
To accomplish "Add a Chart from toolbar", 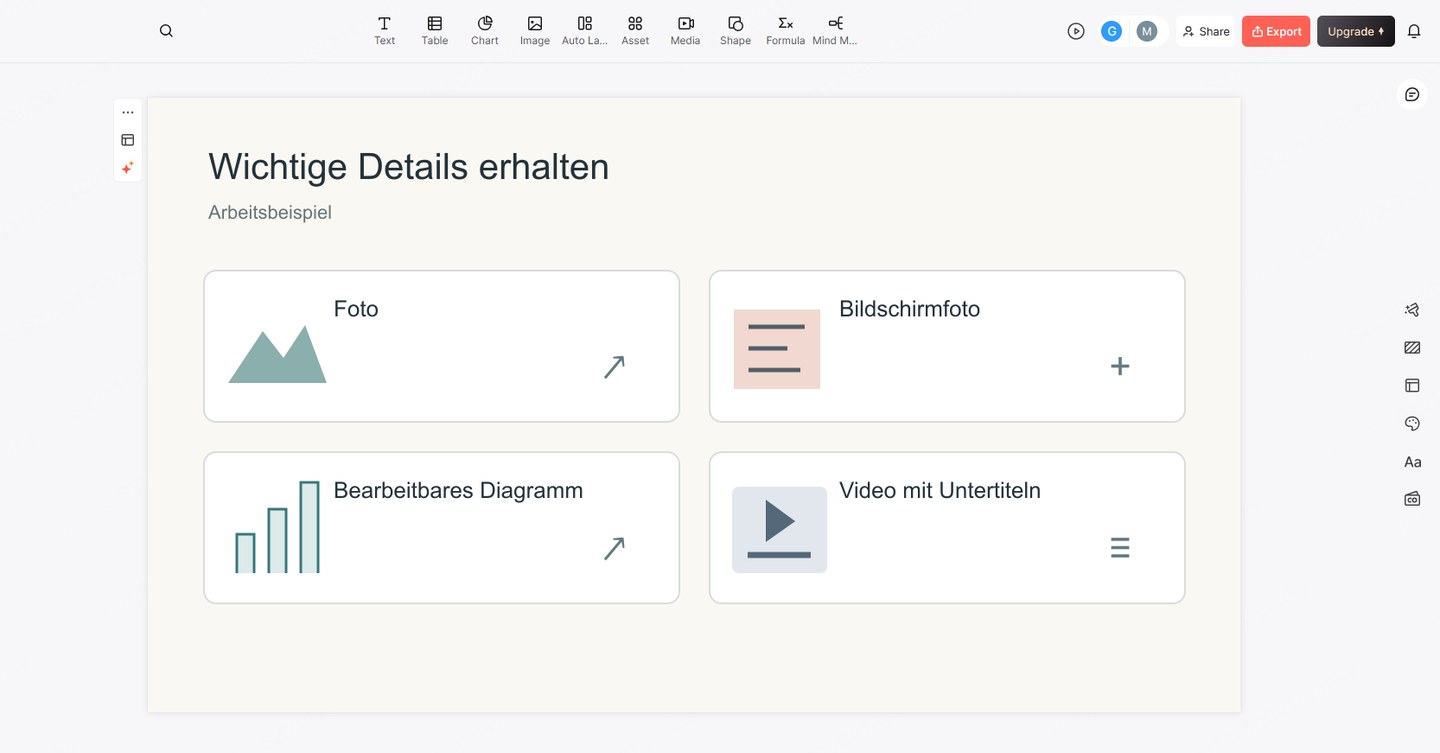I will [485, 30].
